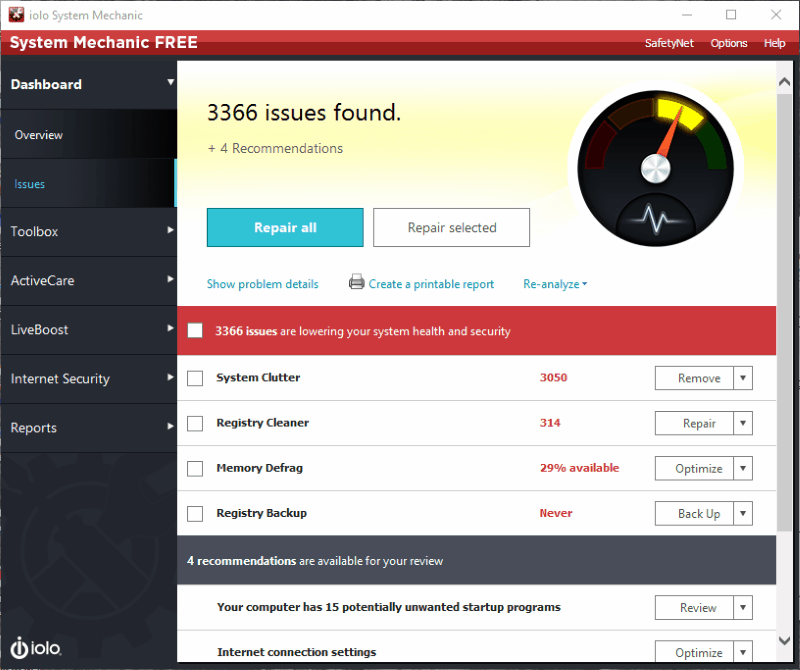The image size is (800, 670).
Task: Click the '314' Registry Cleaner count
Action: click(550, 423)
